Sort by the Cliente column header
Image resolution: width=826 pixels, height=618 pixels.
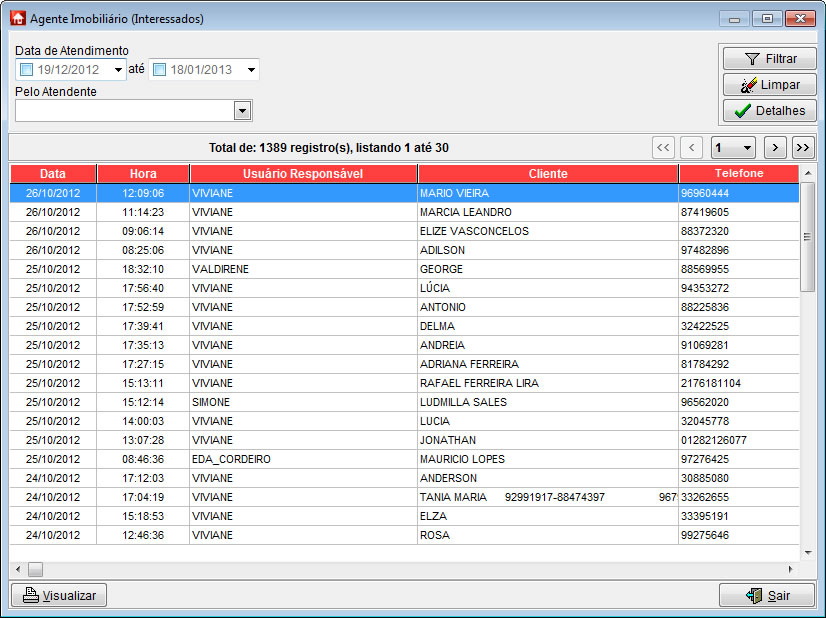548,174
